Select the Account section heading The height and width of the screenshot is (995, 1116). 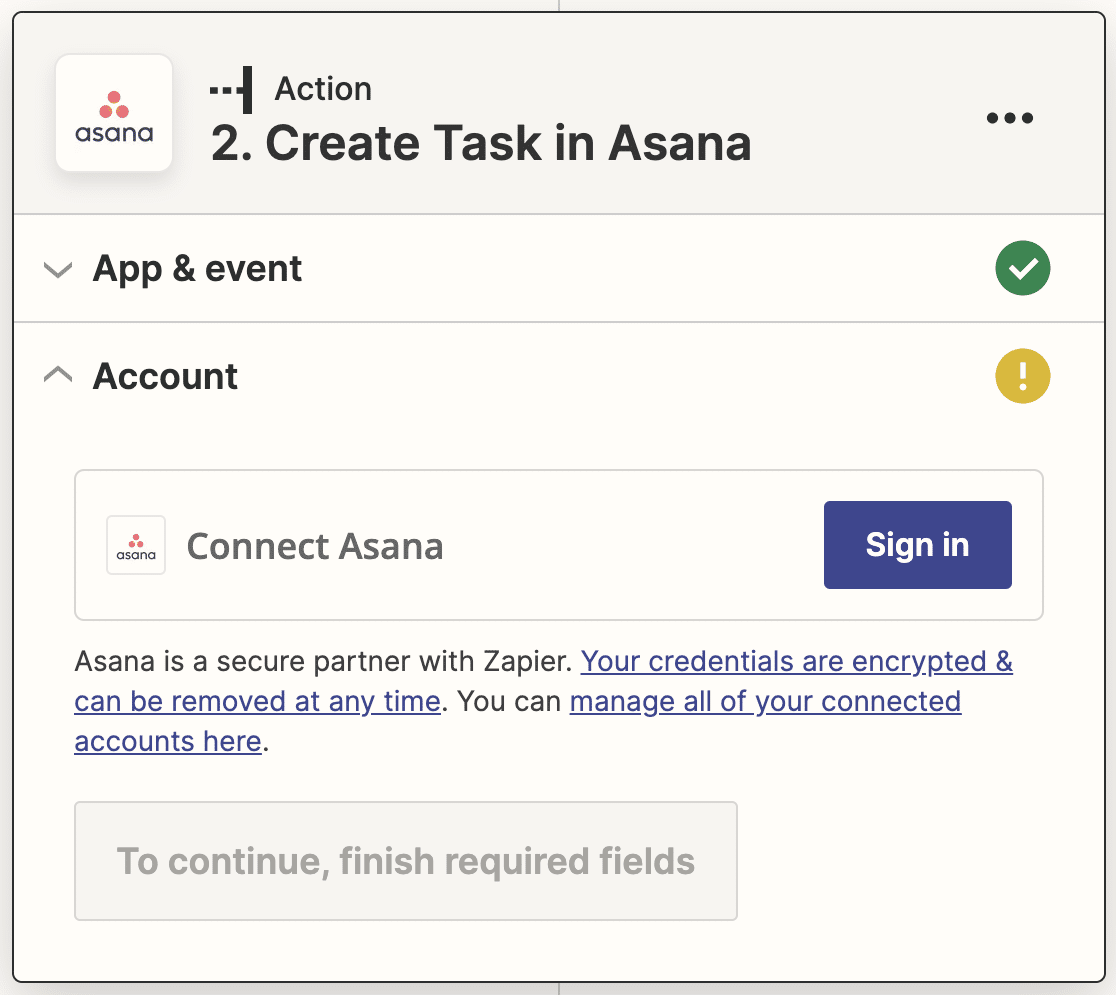tap(165, 376)
